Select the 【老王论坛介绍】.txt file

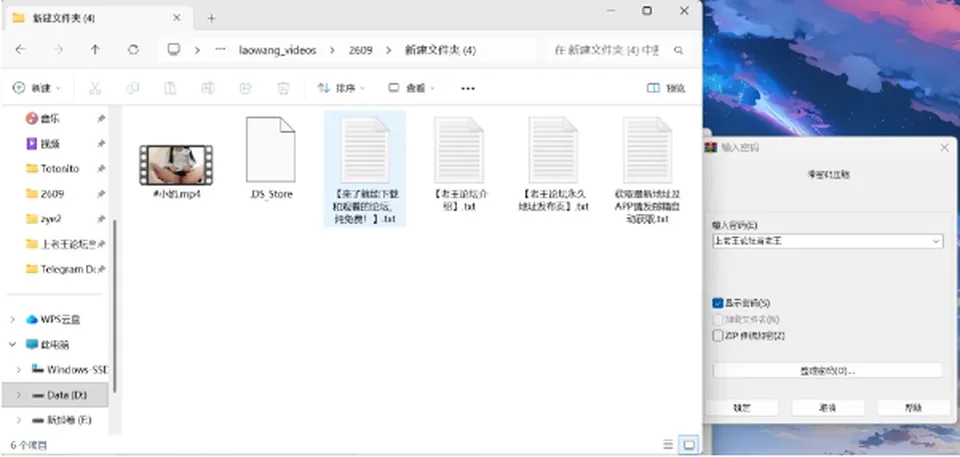(x=459, y=164)
